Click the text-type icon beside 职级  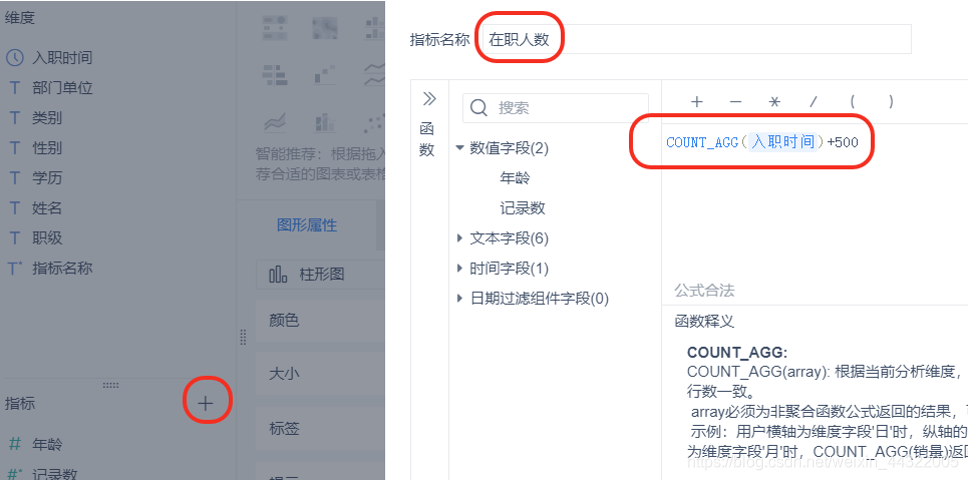click(x=14, y=238)
